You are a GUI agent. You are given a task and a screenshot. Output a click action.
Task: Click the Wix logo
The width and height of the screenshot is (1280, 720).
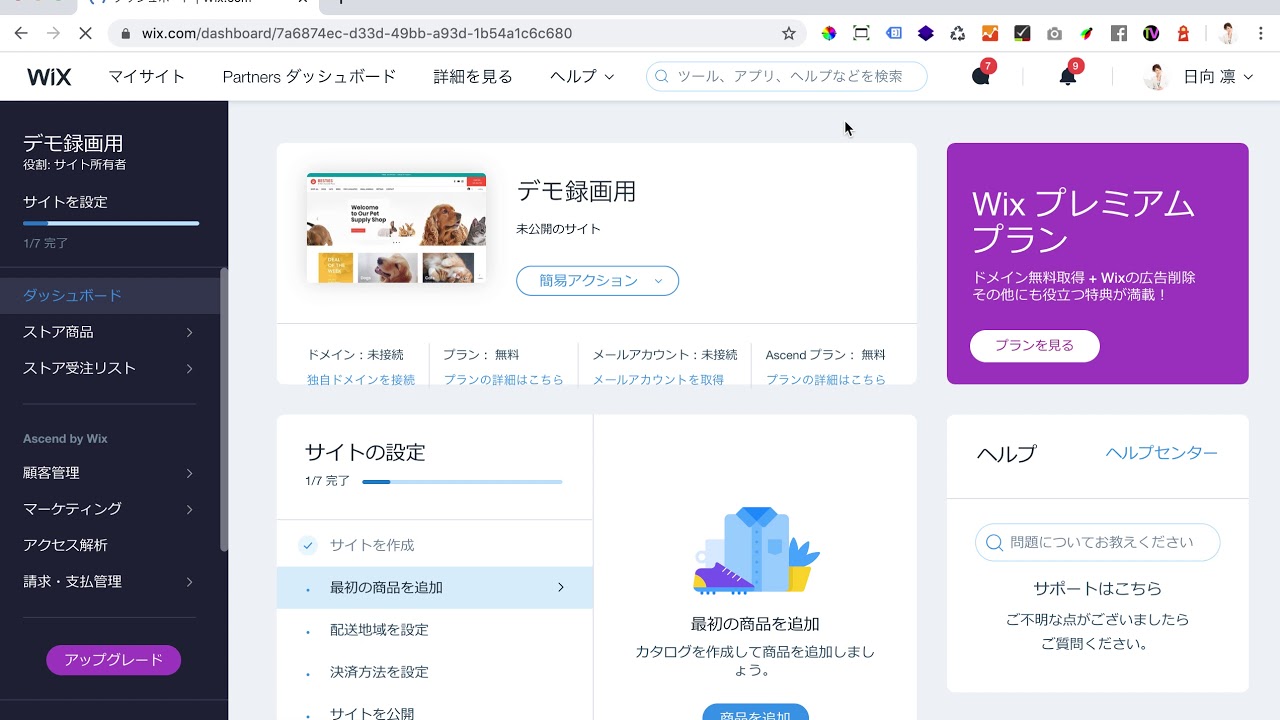coord(49,76)
